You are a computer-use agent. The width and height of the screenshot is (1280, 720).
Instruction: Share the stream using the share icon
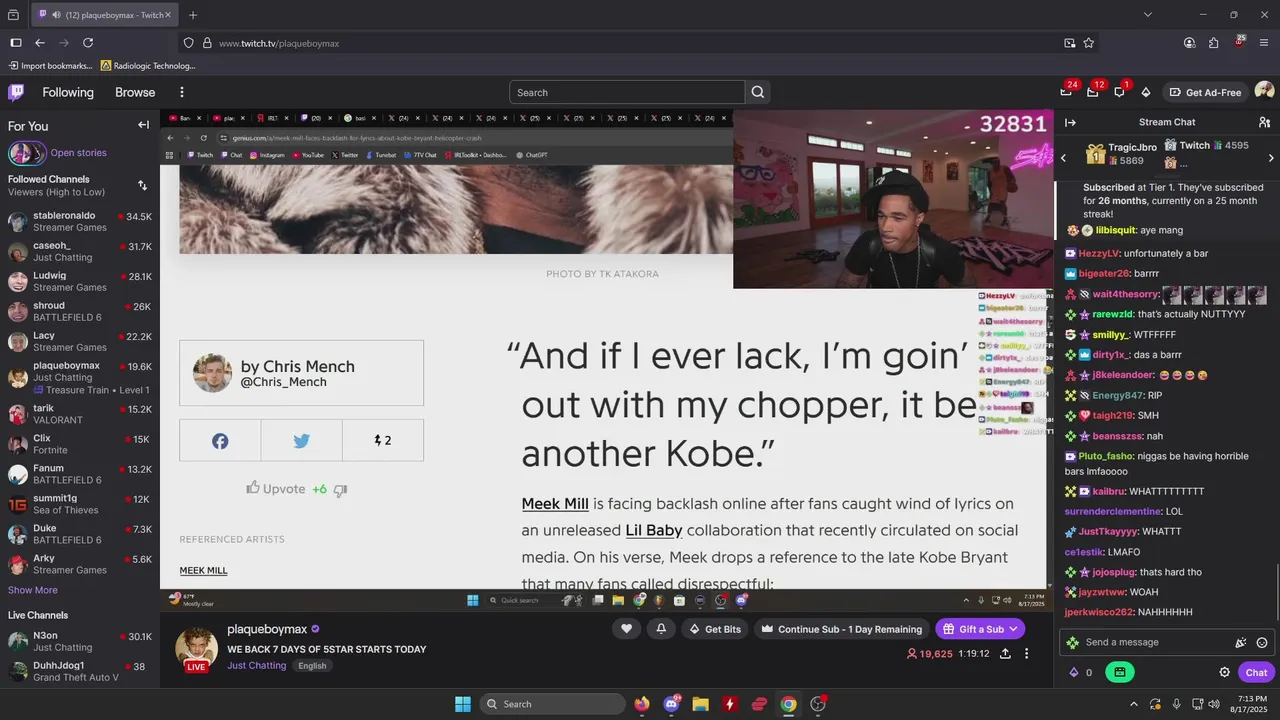click(1005, 654)
